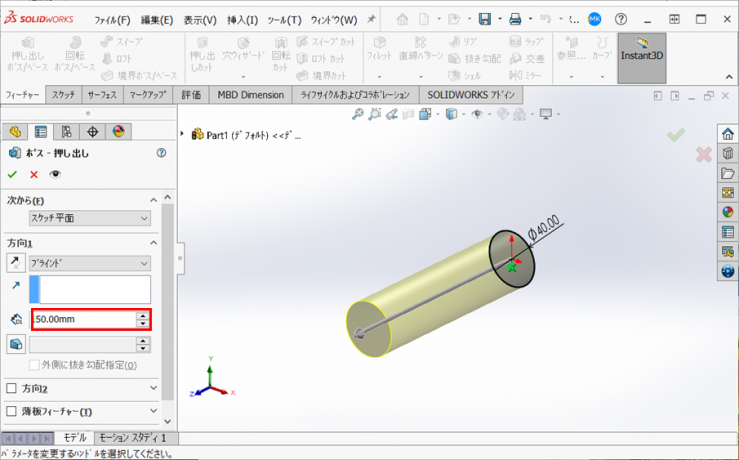Increase the depth value with the up spinner
This screenshot has width=739, height=460.
144,315
